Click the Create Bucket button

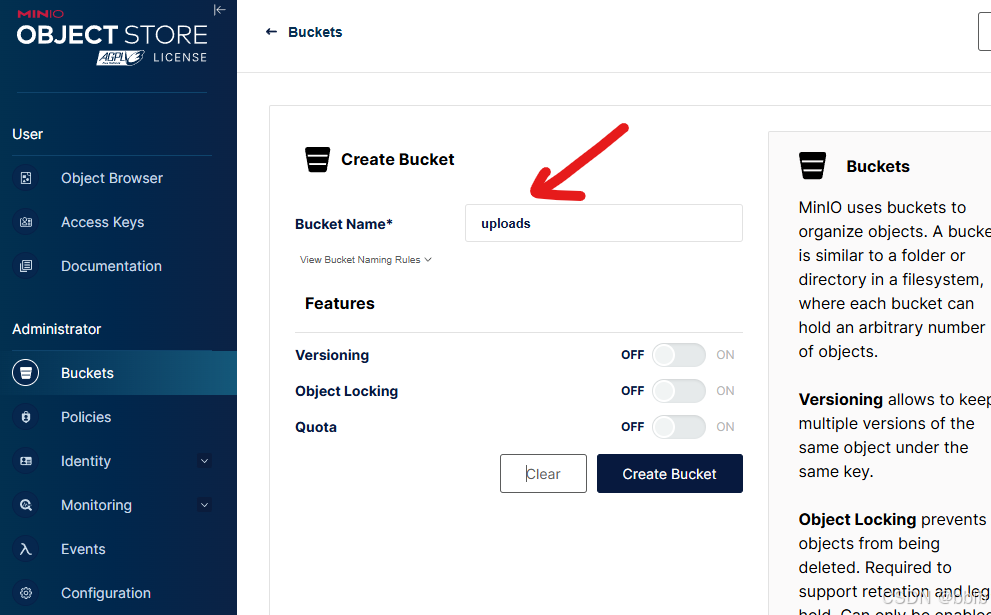[669, 473]
